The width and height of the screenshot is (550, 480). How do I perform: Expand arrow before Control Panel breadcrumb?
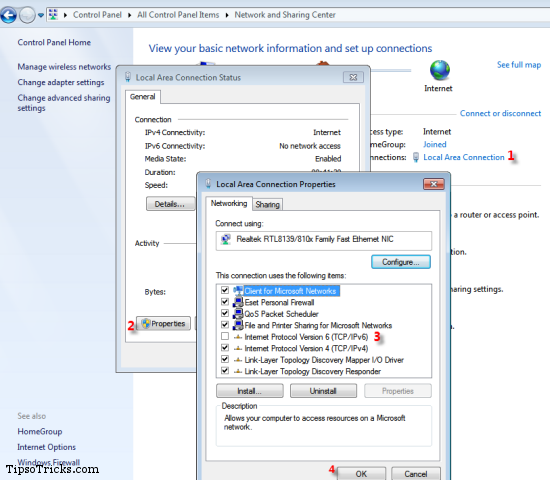(65, 15)
